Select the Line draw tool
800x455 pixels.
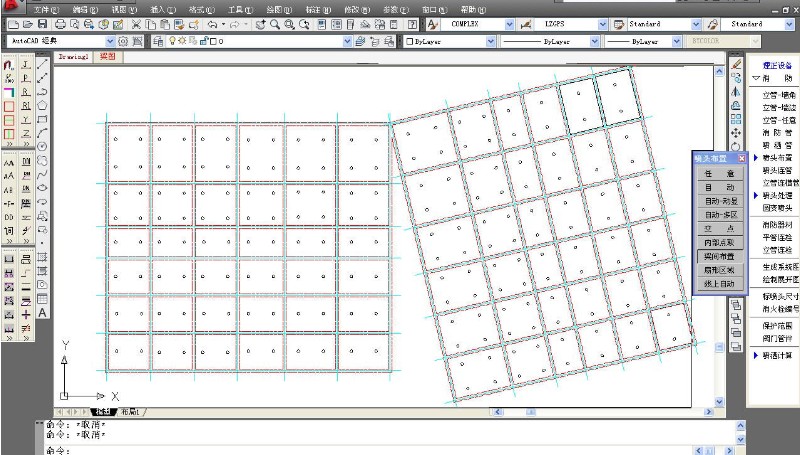pos(42,64)
